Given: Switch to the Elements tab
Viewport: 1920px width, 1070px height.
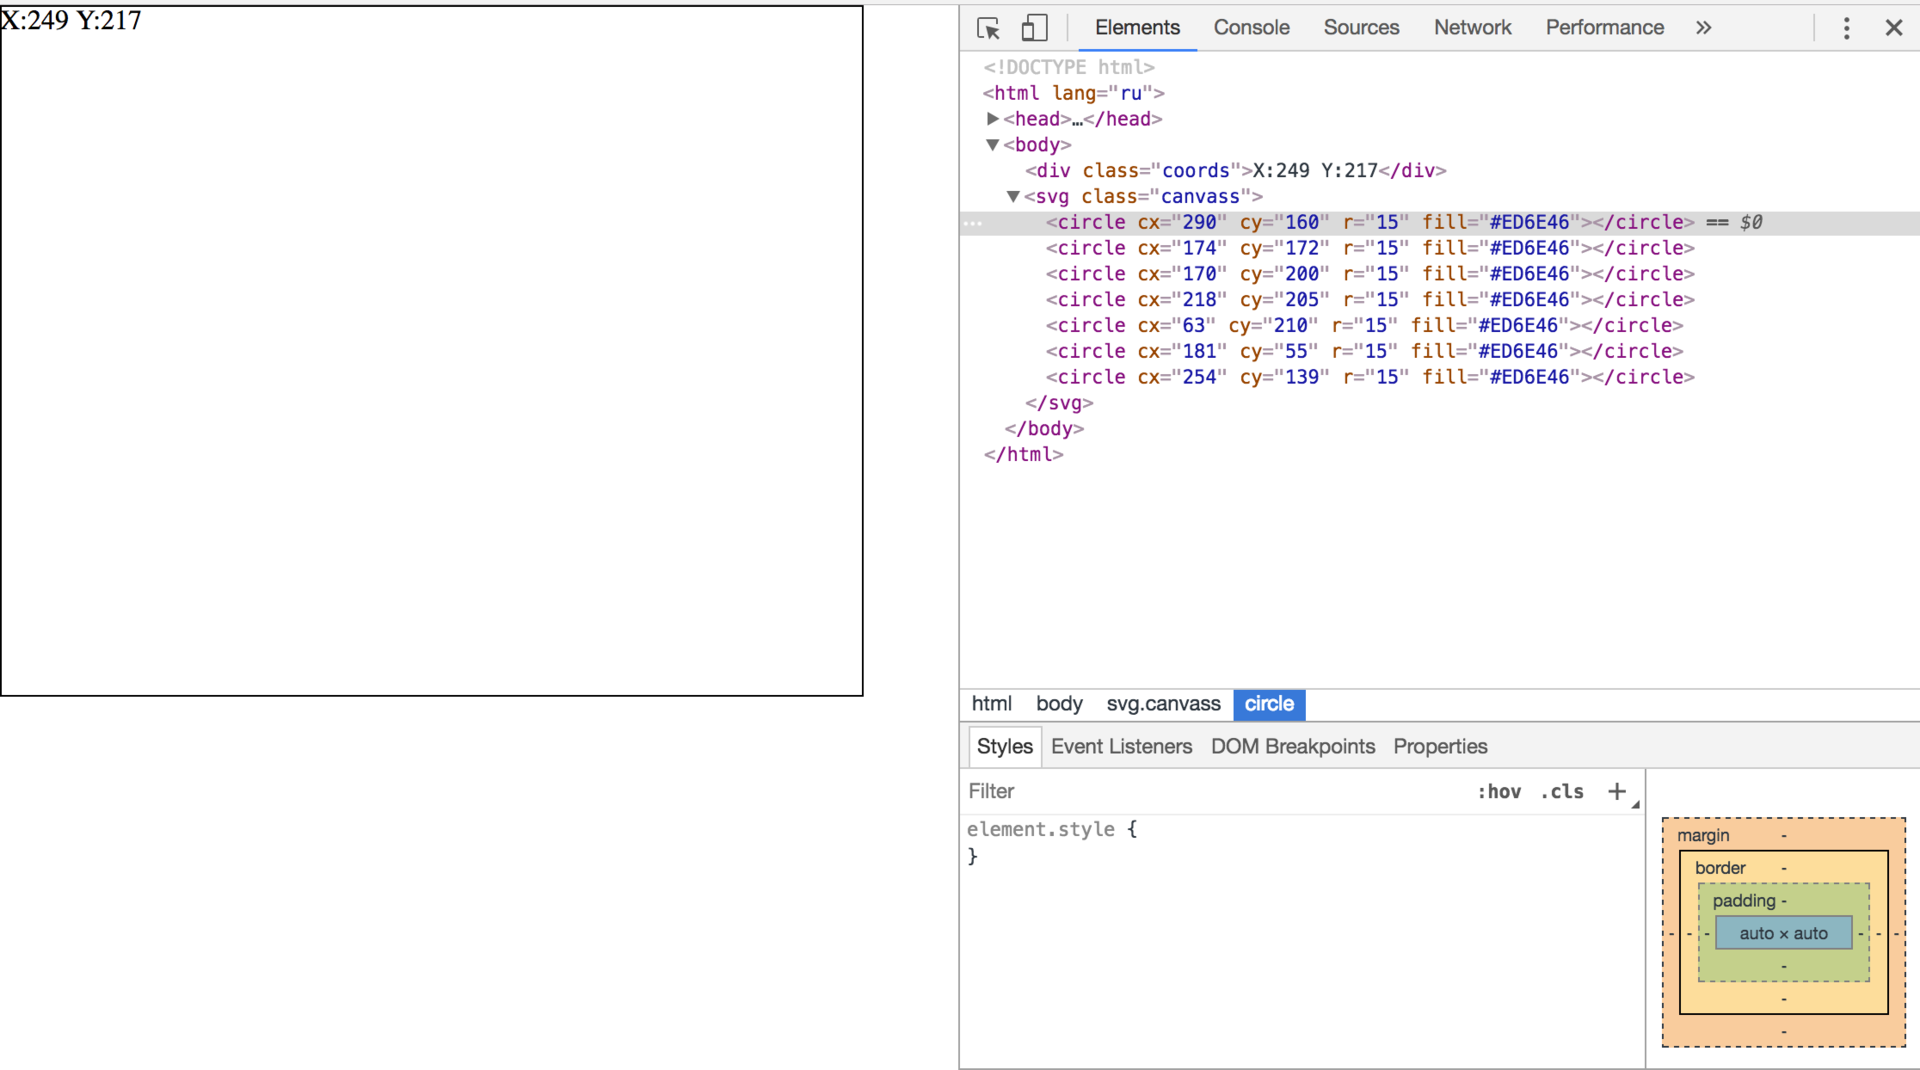Looking at the screenshot, I should click(x=1137, y=27).
